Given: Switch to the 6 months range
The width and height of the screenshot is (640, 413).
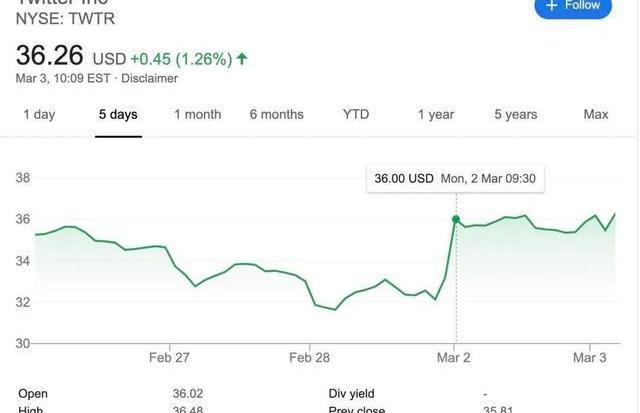Looking at the screenshot, I should point(276,114).
